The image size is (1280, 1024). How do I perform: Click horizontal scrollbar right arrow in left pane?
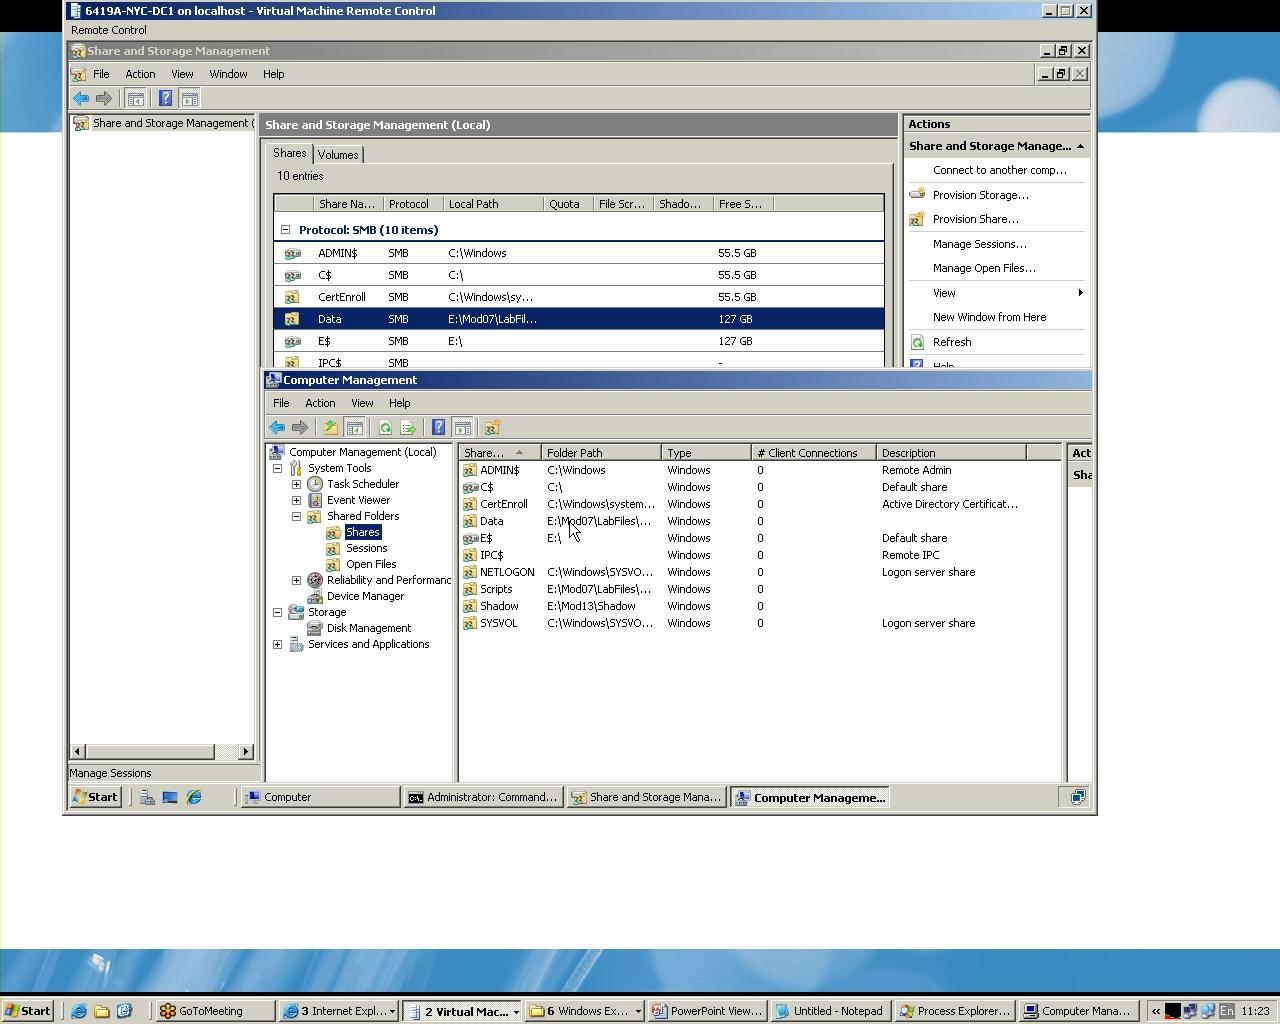tap(246, 751)
